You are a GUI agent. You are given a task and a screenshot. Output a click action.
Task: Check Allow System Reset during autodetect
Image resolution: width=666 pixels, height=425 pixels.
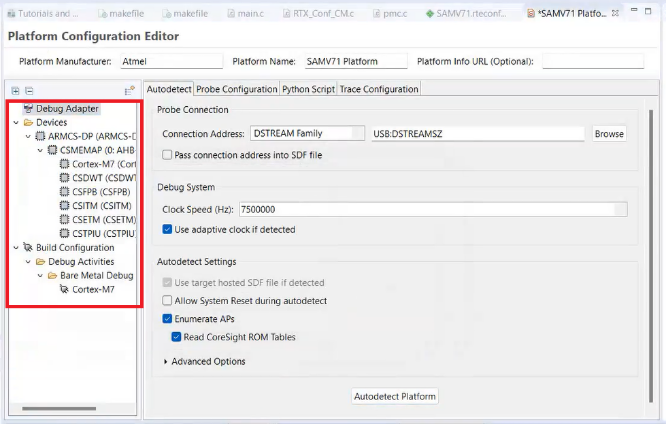coord(167,301)
